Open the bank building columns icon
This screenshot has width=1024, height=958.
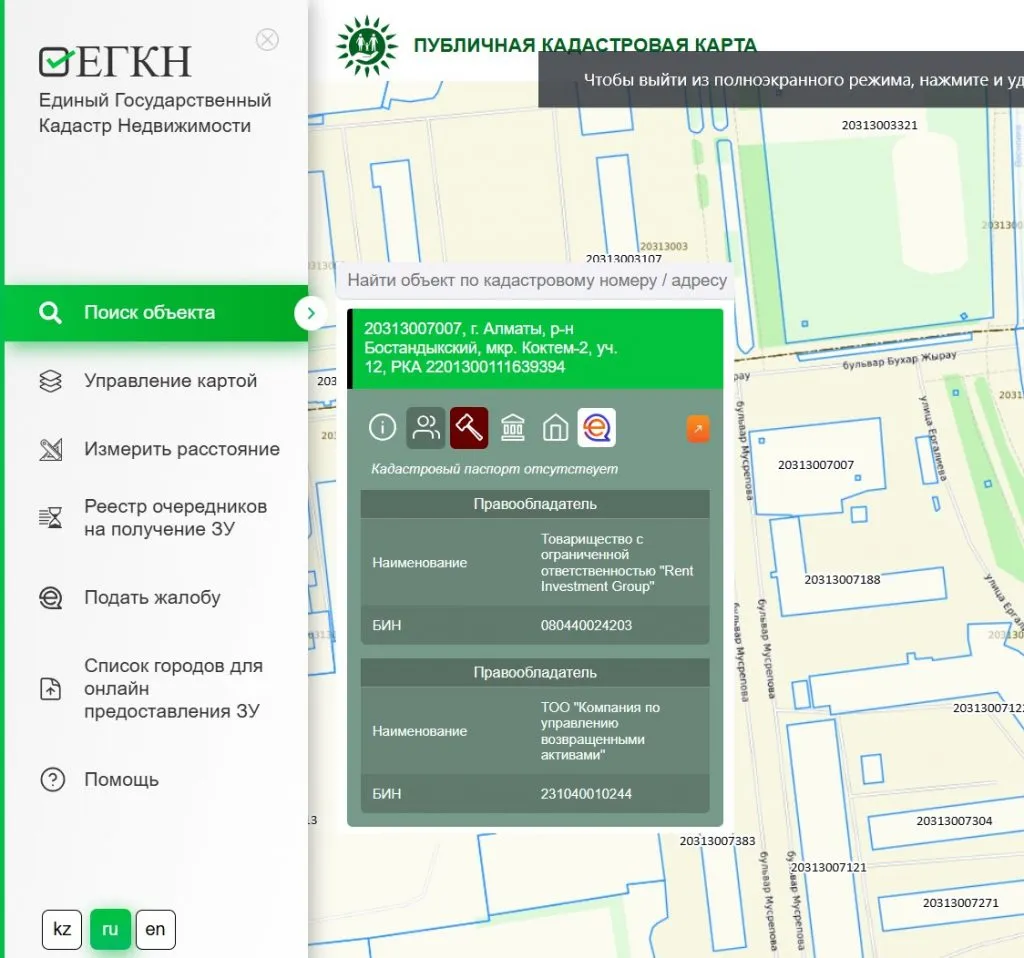click(513, 428)
